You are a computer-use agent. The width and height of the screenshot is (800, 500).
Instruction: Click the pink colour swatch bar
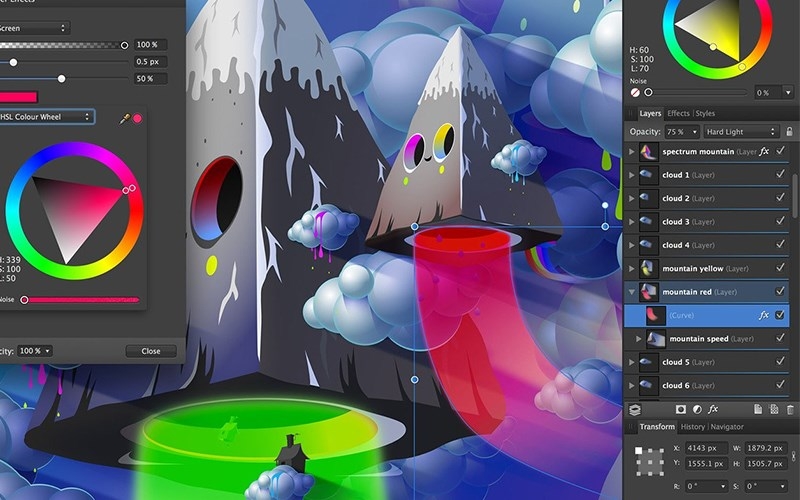tap(18, 97)
